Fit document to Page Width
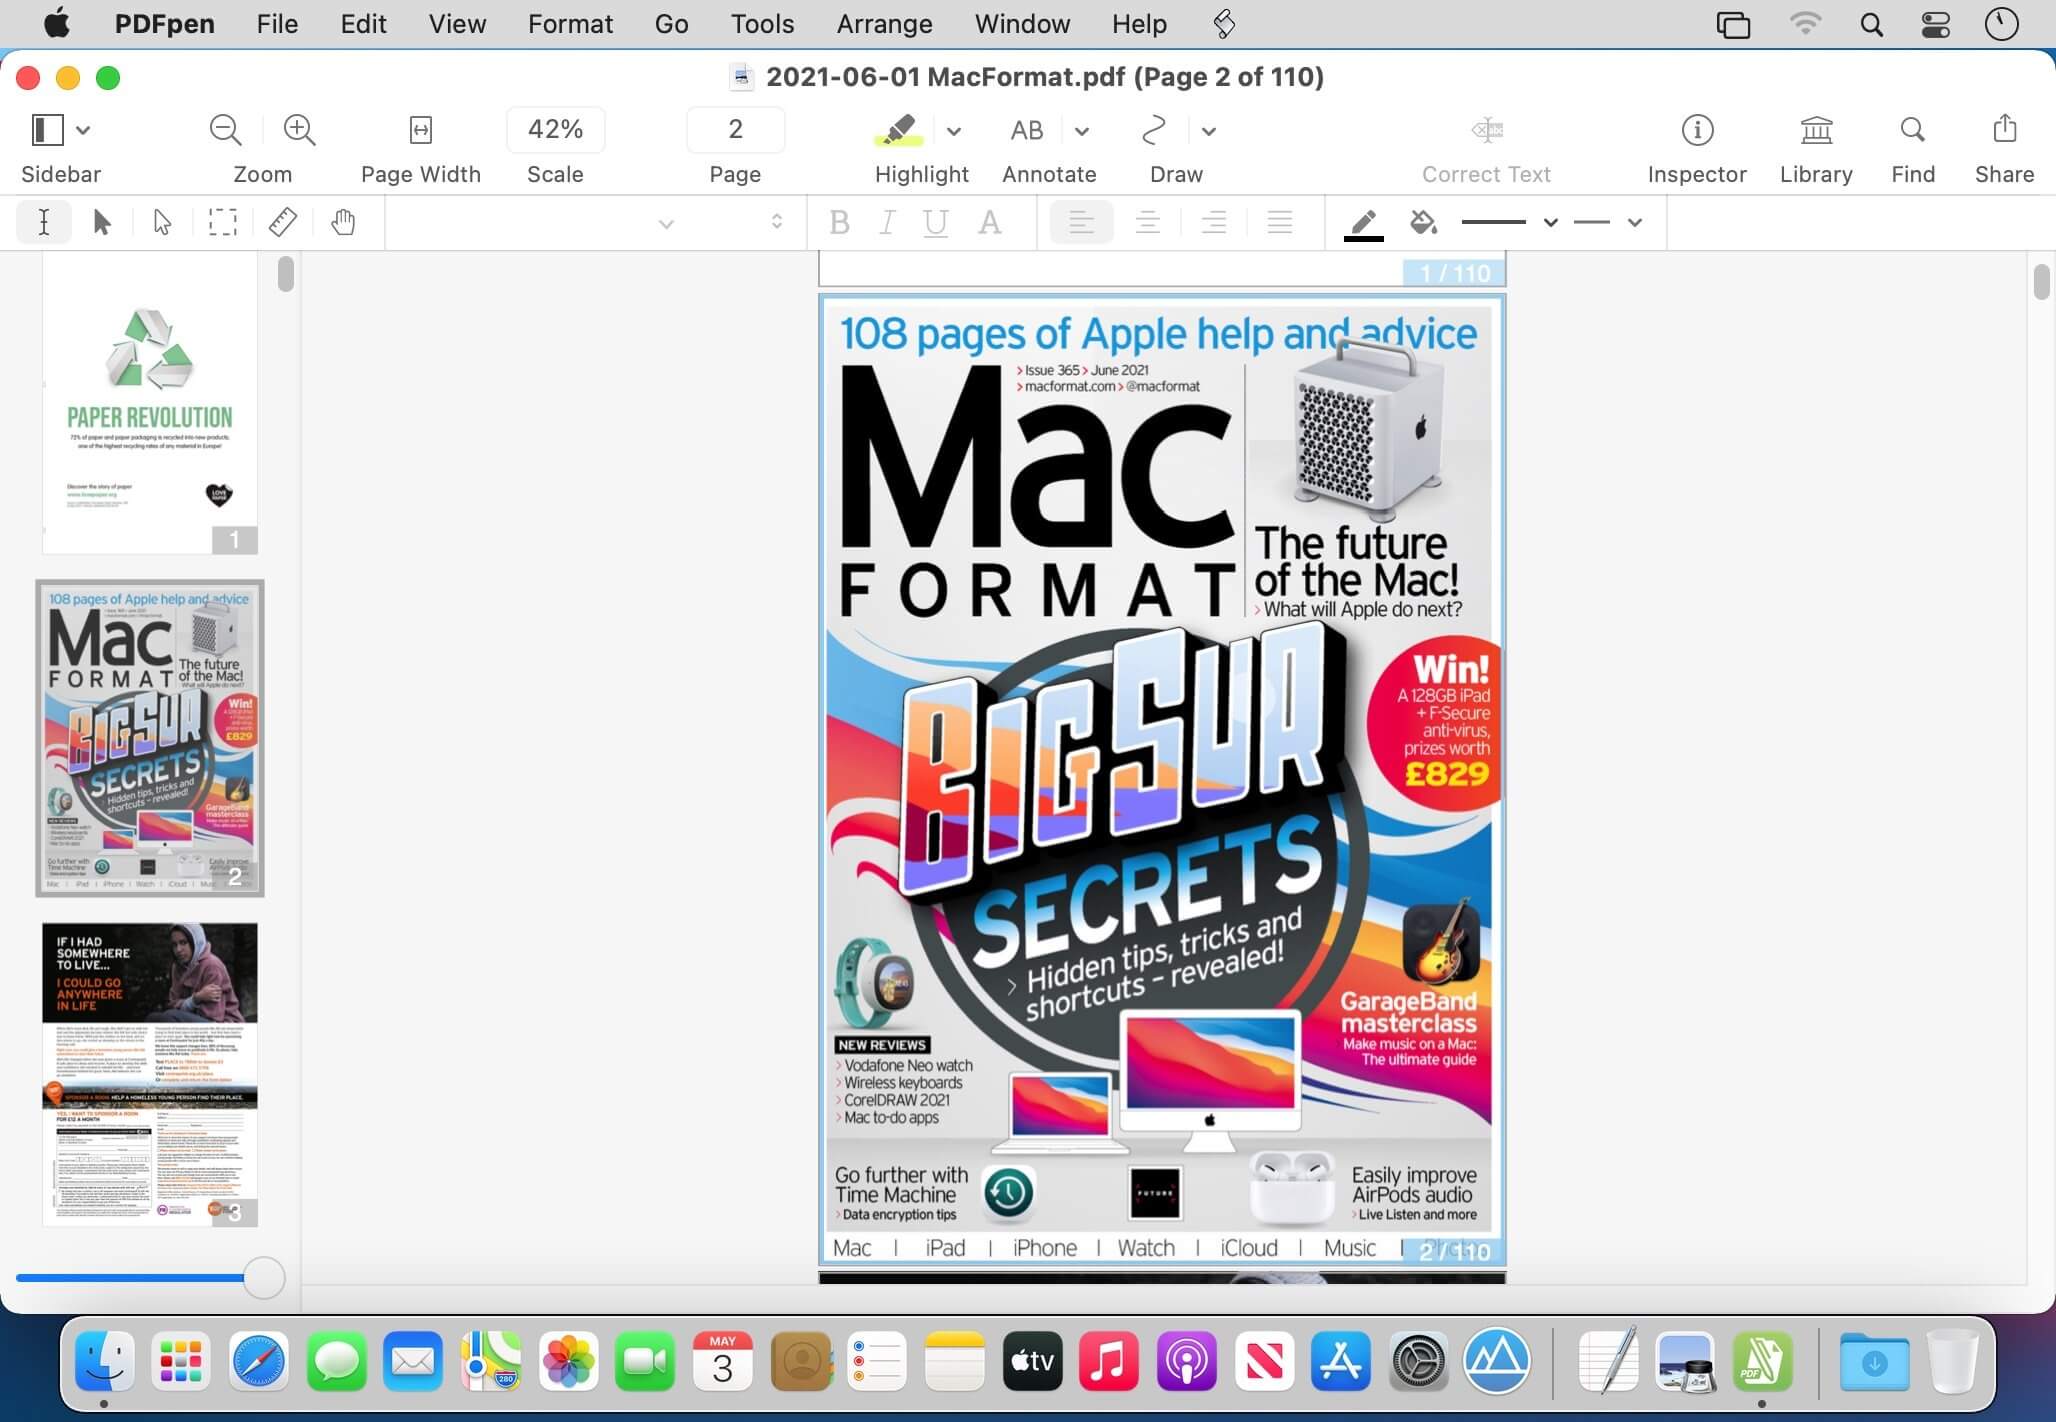The width and height of the screenshot is (2056, 1422). (x=421, y=130)
